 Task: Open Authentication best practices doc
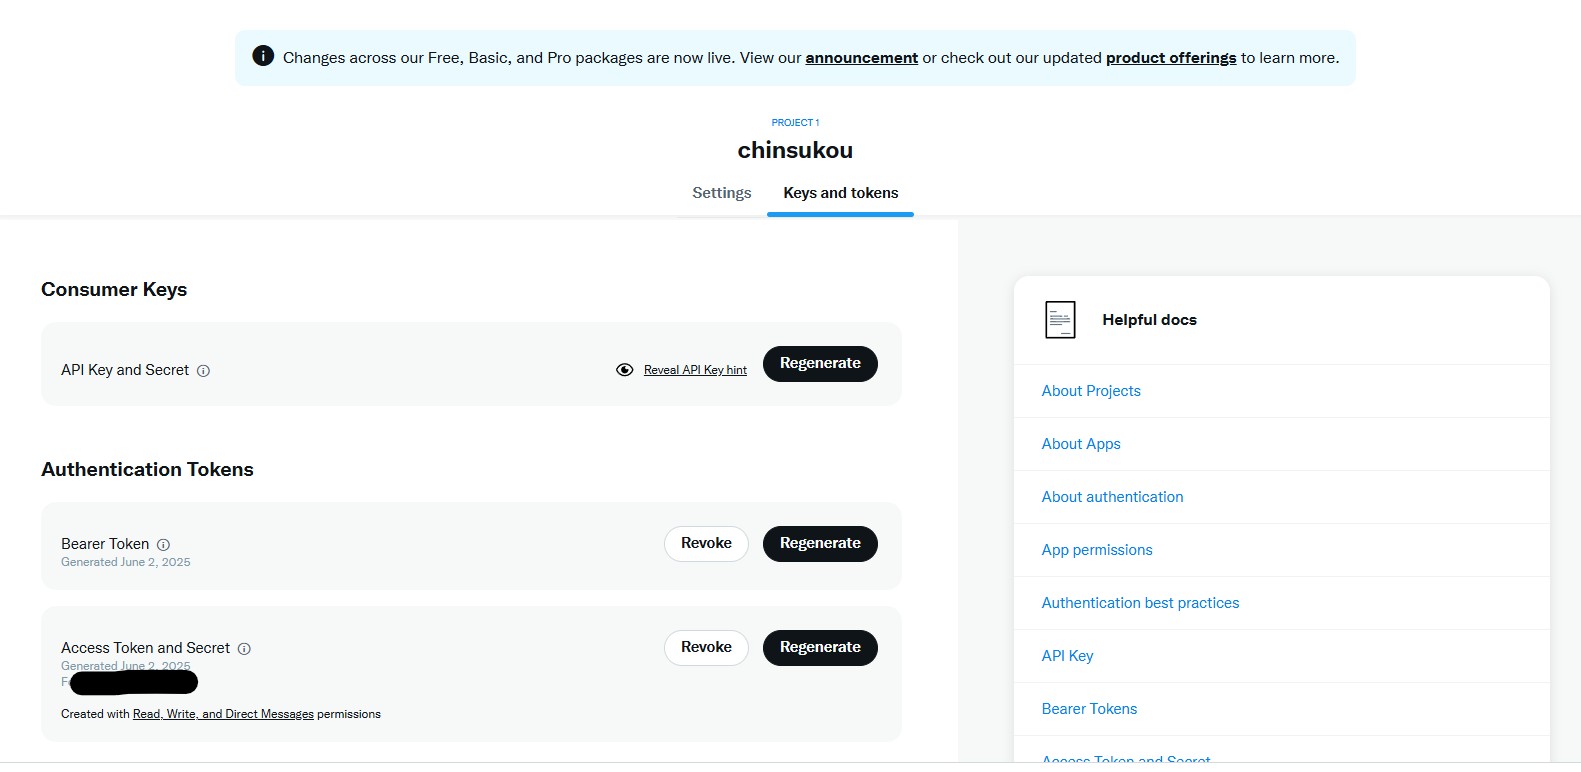[1140, 603]
